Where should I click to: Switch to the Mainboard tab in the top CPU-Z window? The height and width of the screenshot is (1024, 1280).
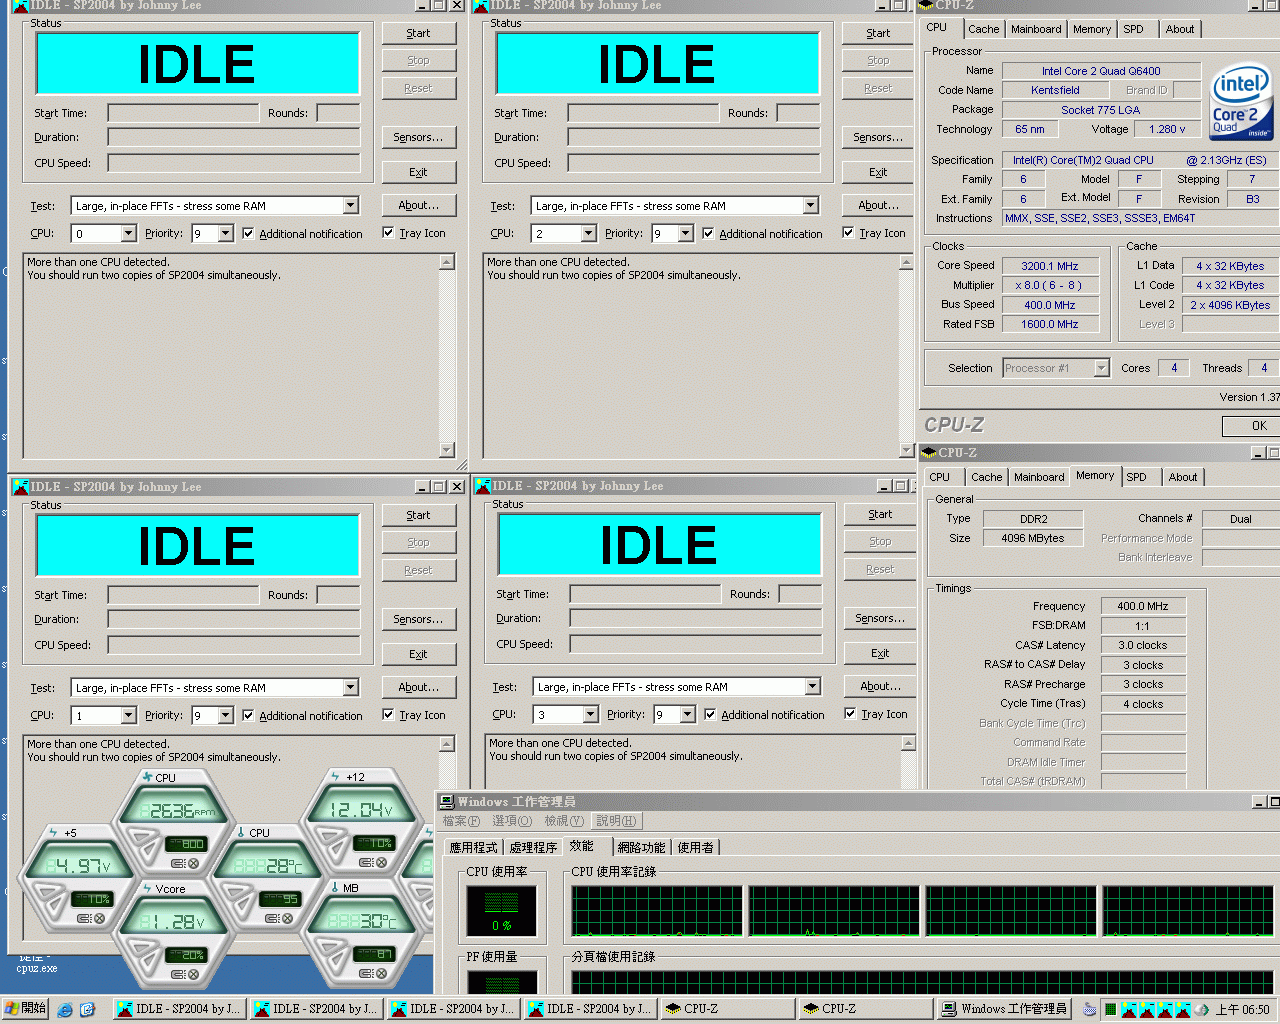click(x=1036, y=29)
